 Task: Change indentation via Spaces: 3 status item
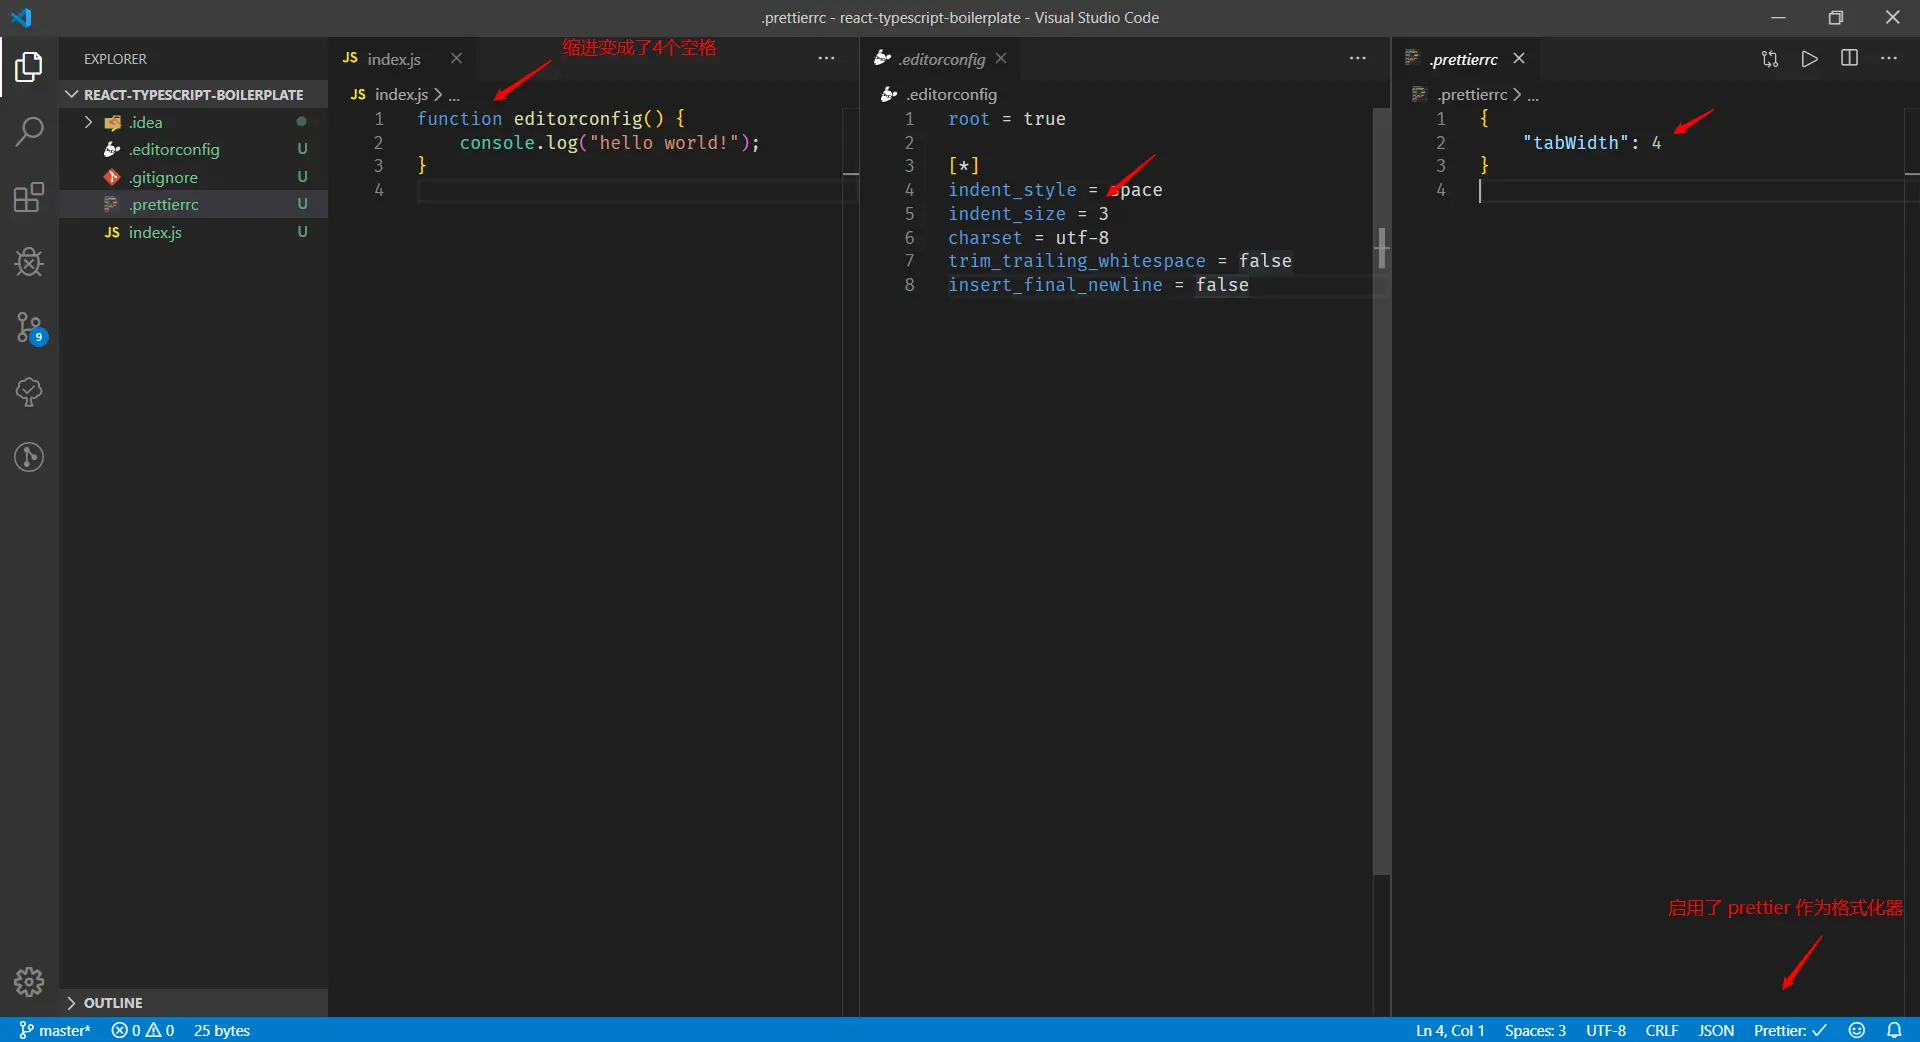point(1535,1030)
